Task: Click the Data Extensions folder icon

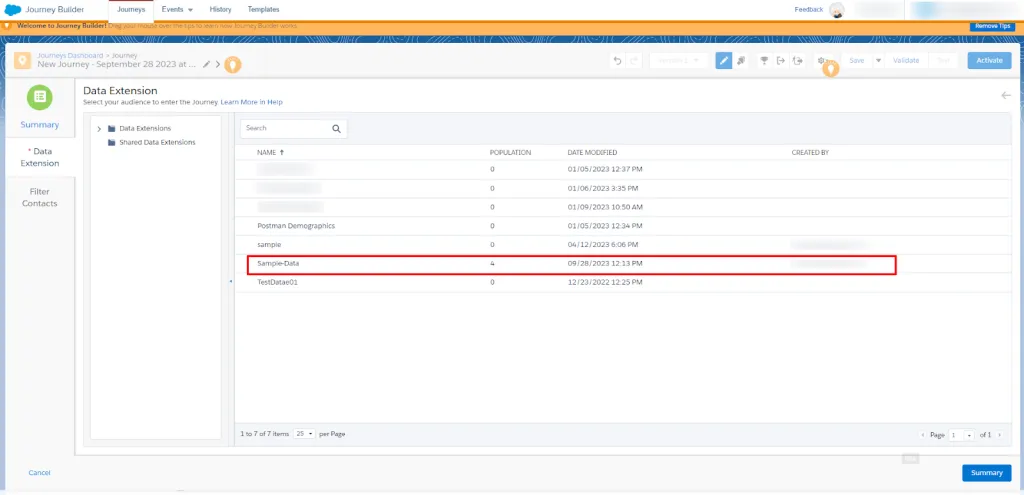Action: coord(112,129)
